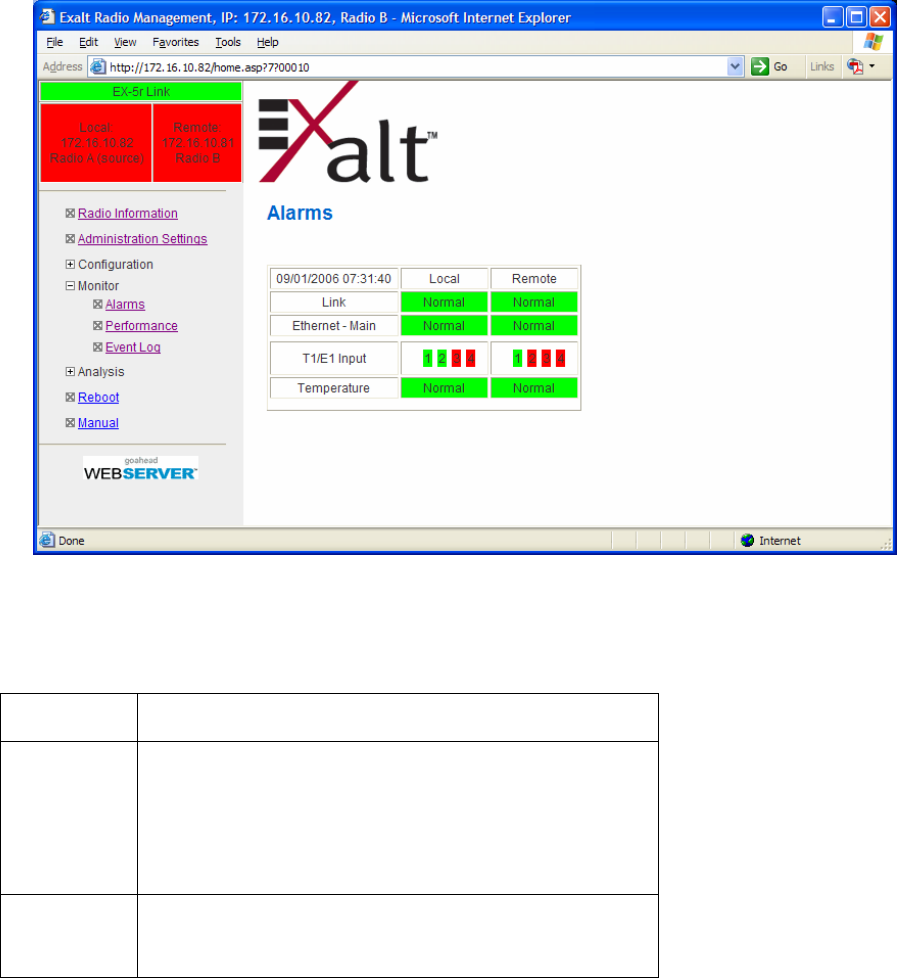Open the Administration Settings link

point(142,239)
